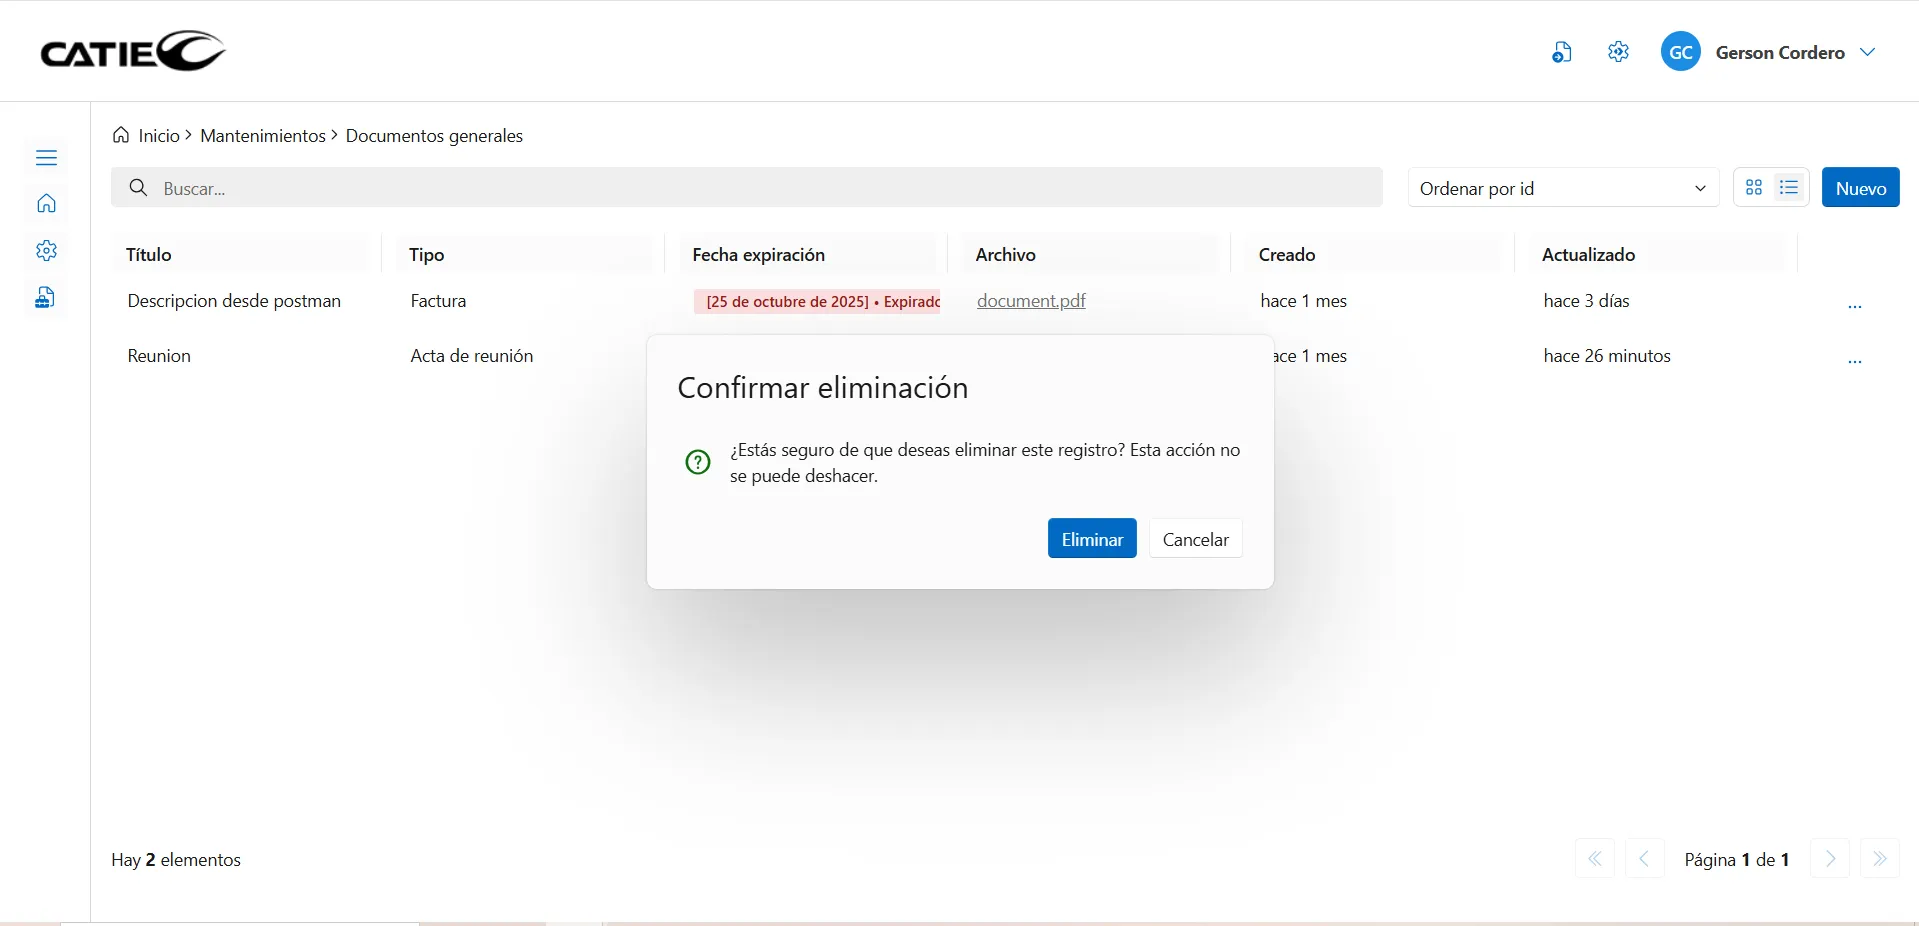Open the document.pdf file link
Viewport: 1919px width, 926px height.
click(x=1030, y=301)
